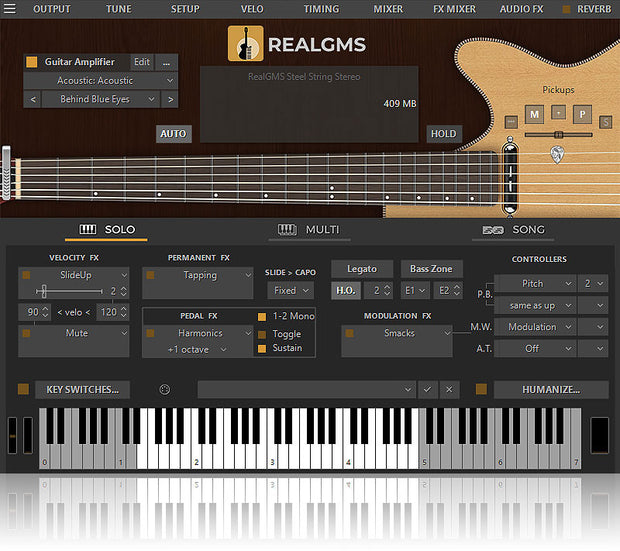Toggle the Toggle pedal checkbox
Viewport: 620px width, 551px height.
pos(262,335)
